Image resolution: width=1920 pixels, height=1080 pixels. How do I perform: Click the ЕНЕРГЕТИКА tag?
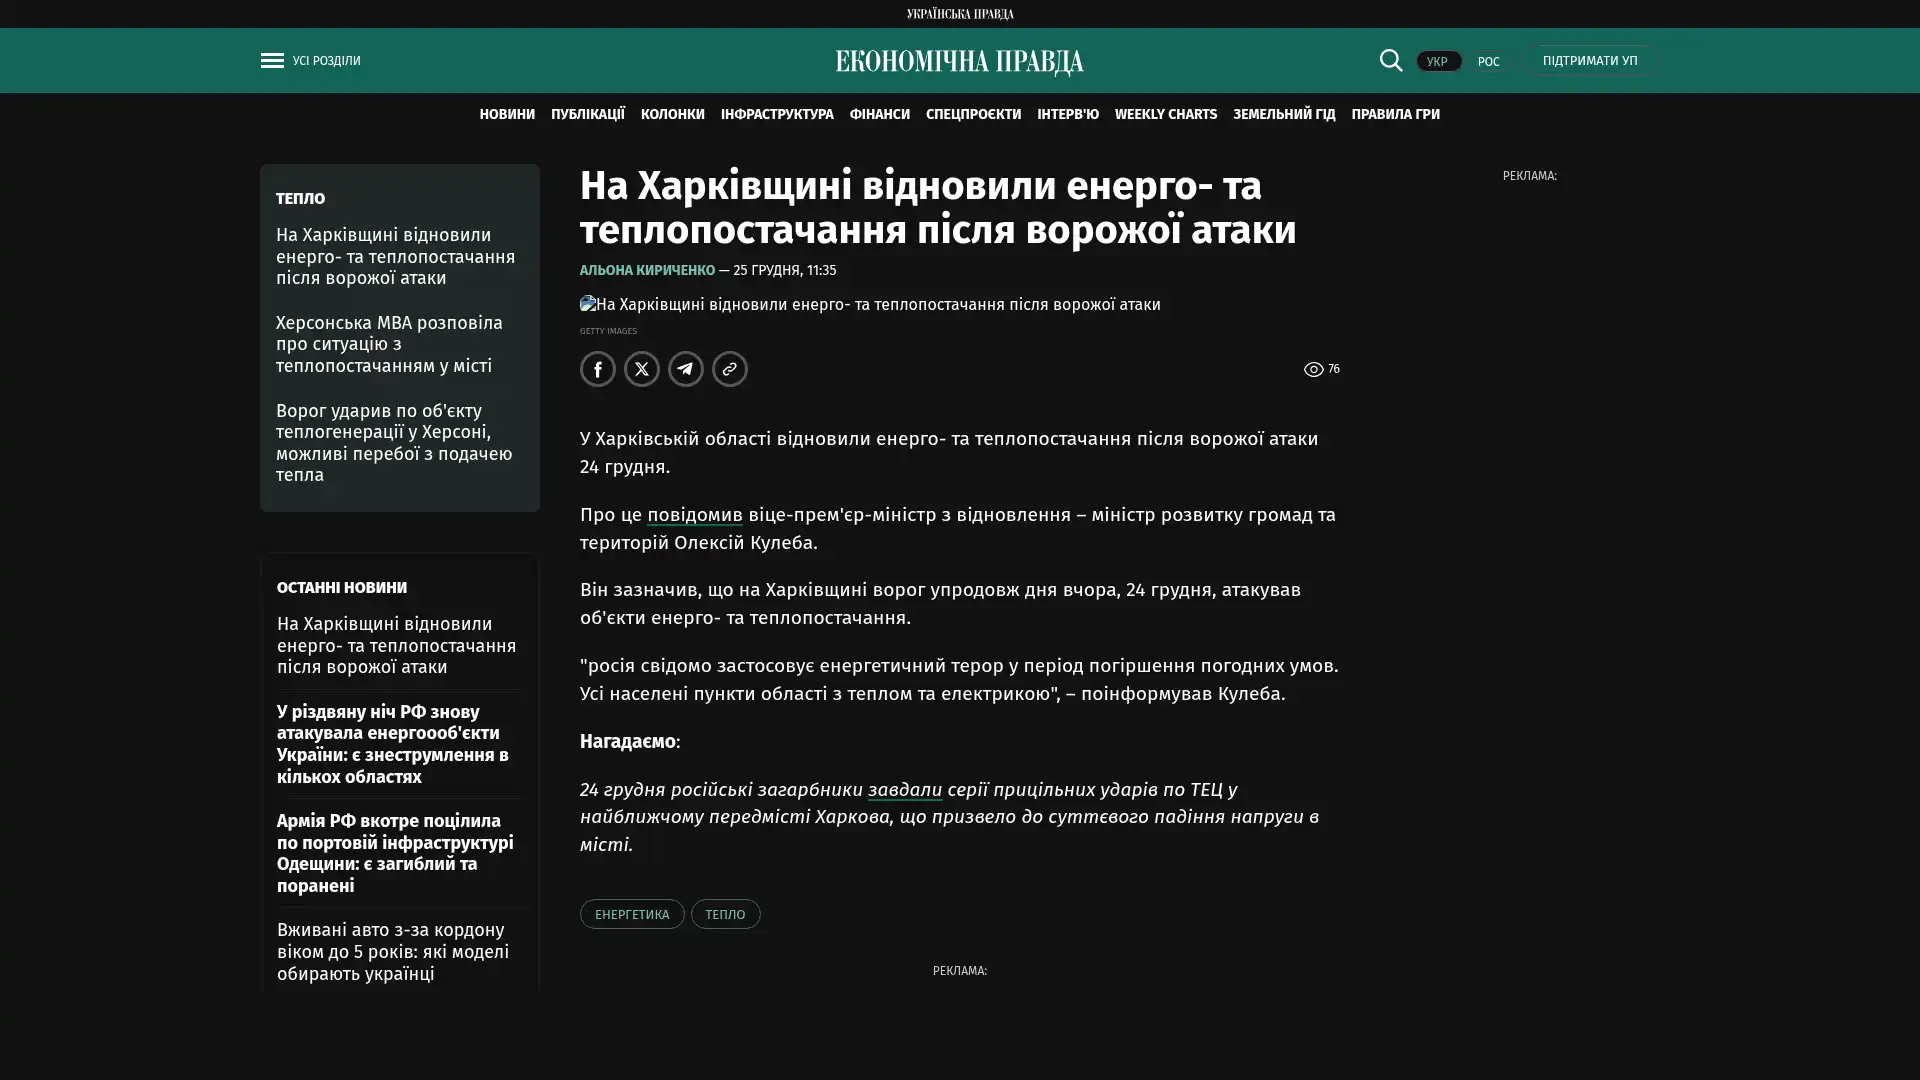pos(632,914)
